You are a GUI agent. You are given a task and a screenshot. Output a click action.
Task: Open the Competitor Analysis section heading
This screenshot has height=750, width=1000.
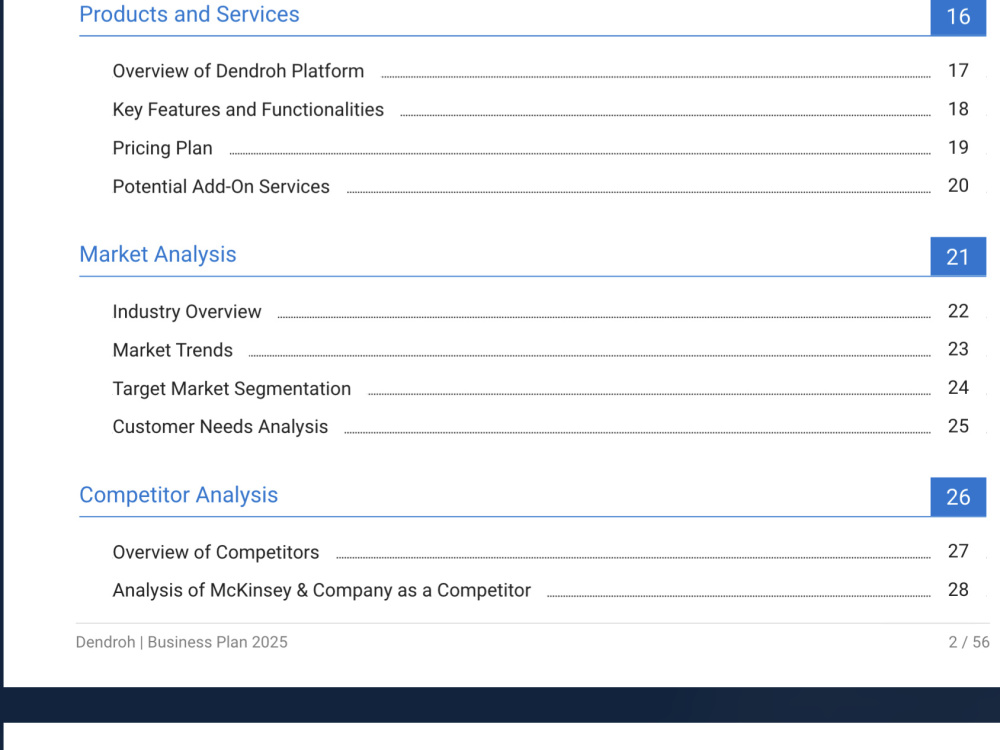click(179, 495)
